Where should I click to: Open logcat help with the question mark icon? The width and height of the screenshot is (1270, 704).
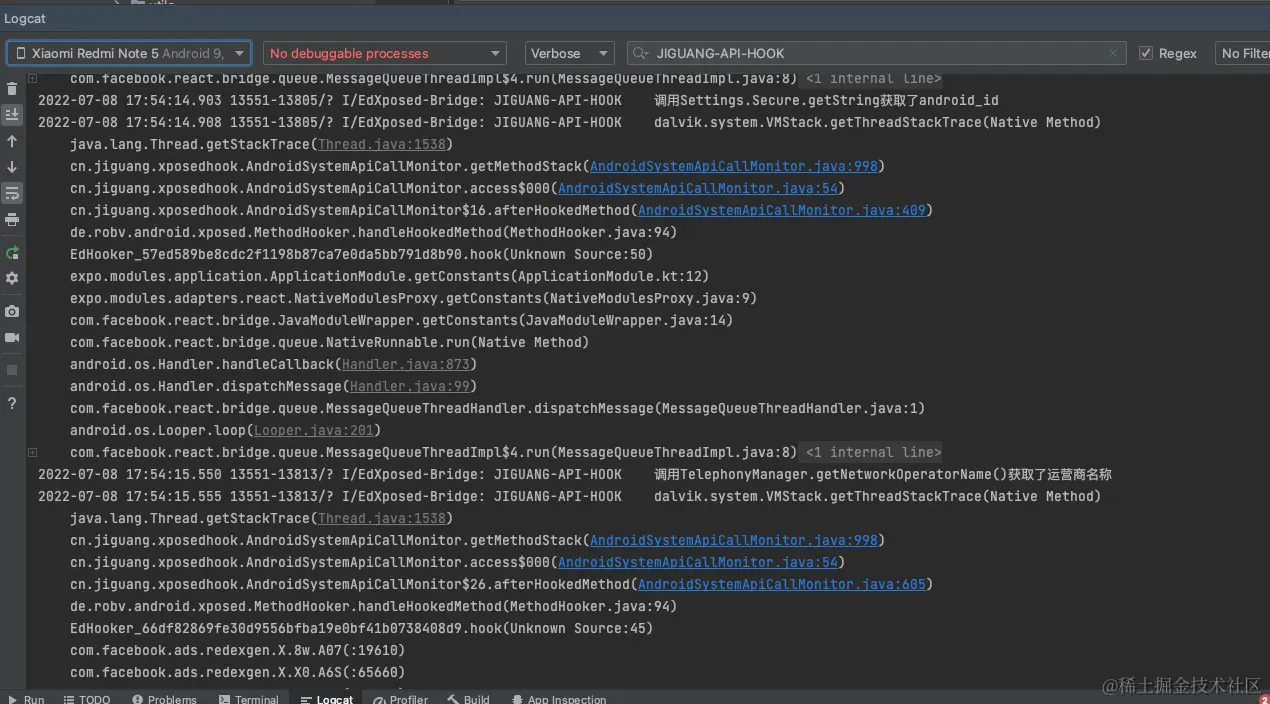pos(12,403)
